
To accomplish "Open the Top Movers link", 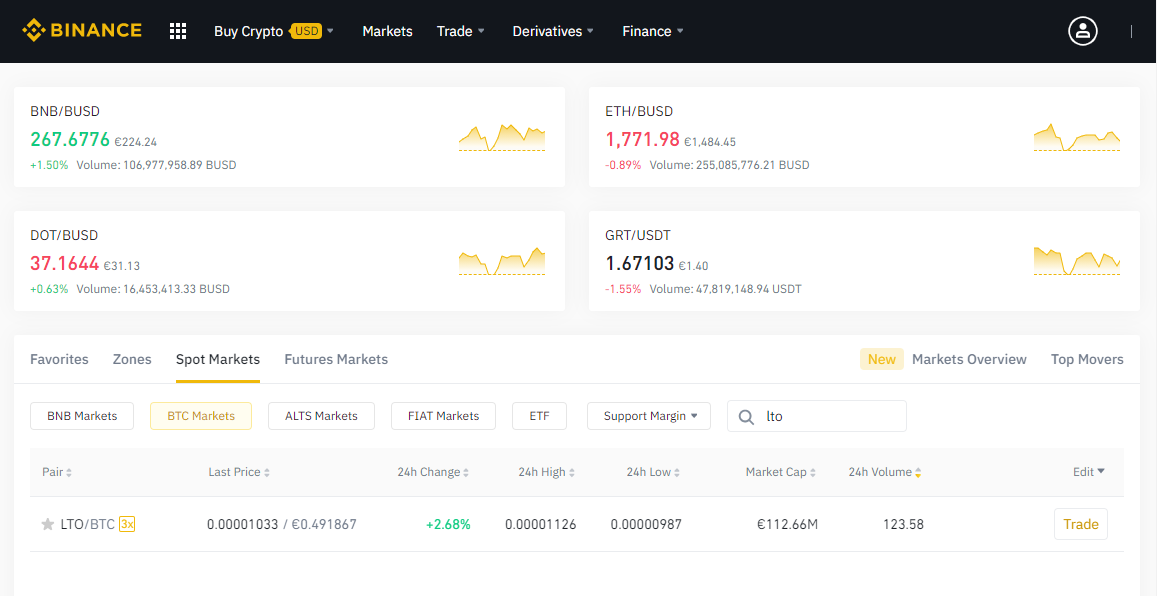I will point(1087,359).
